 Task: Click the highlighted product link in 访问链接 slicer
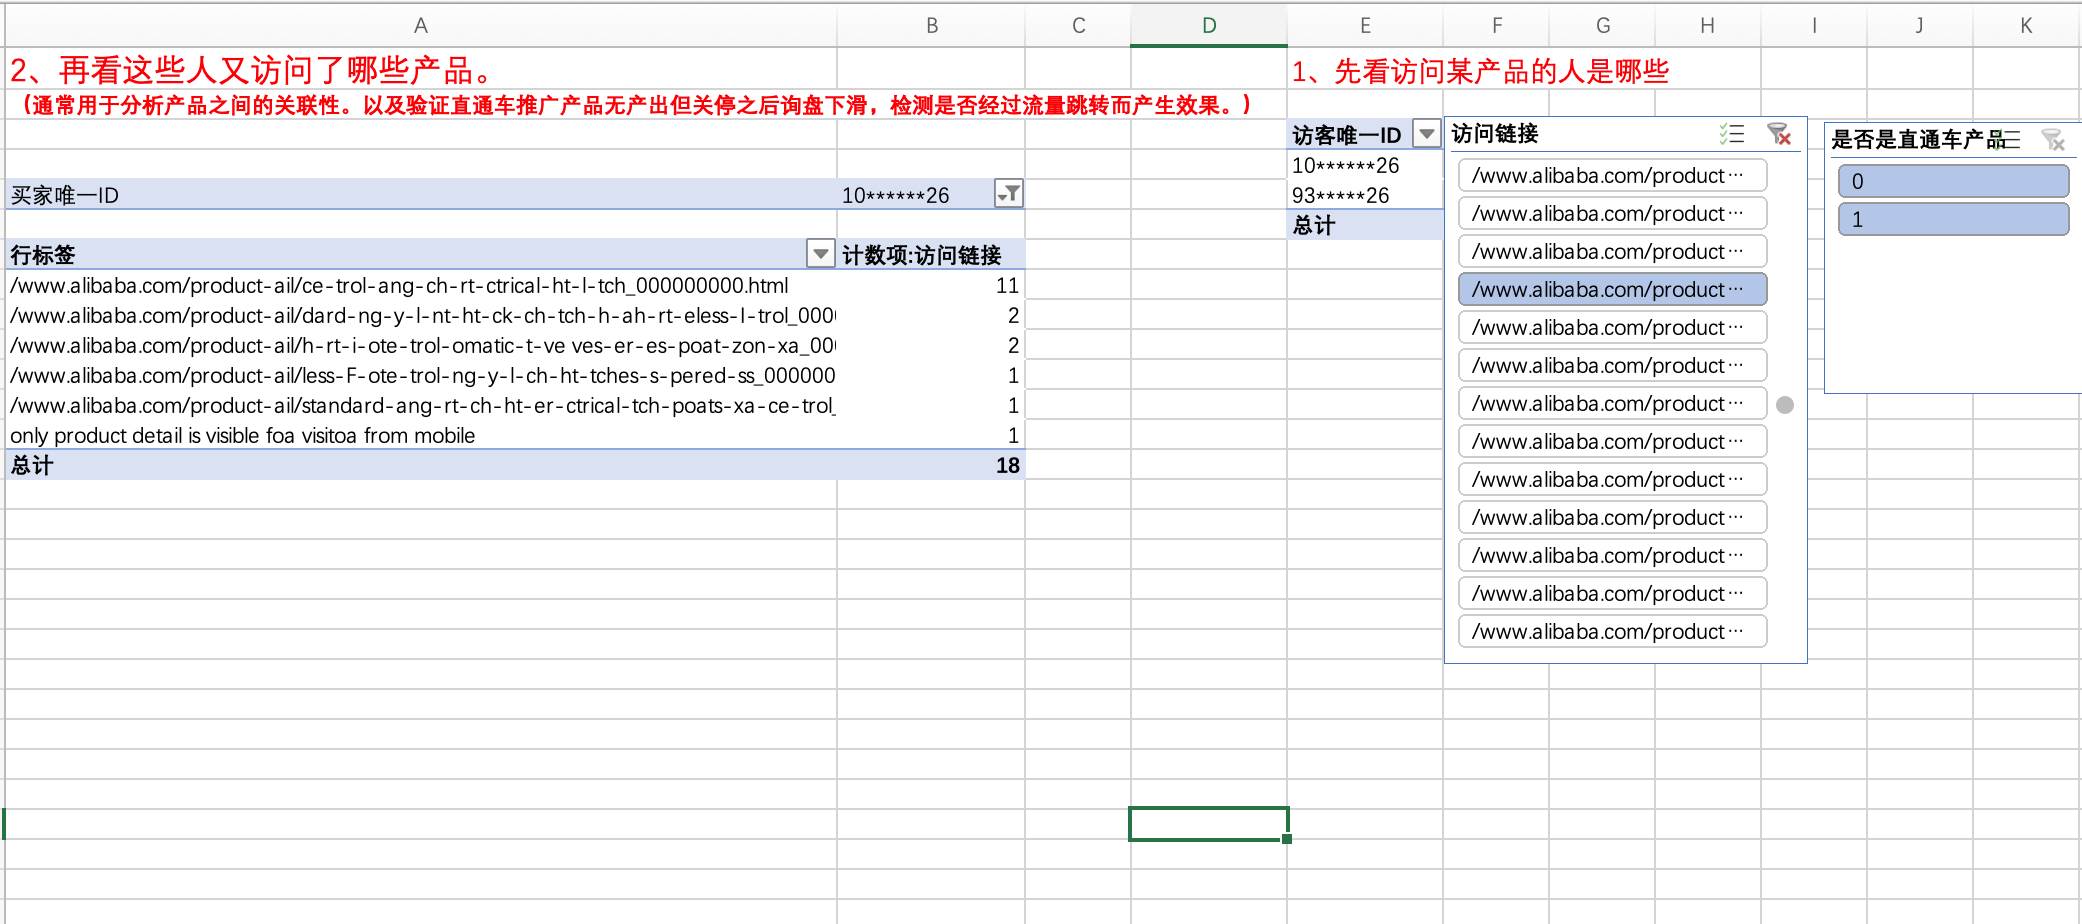(1612, 289)
